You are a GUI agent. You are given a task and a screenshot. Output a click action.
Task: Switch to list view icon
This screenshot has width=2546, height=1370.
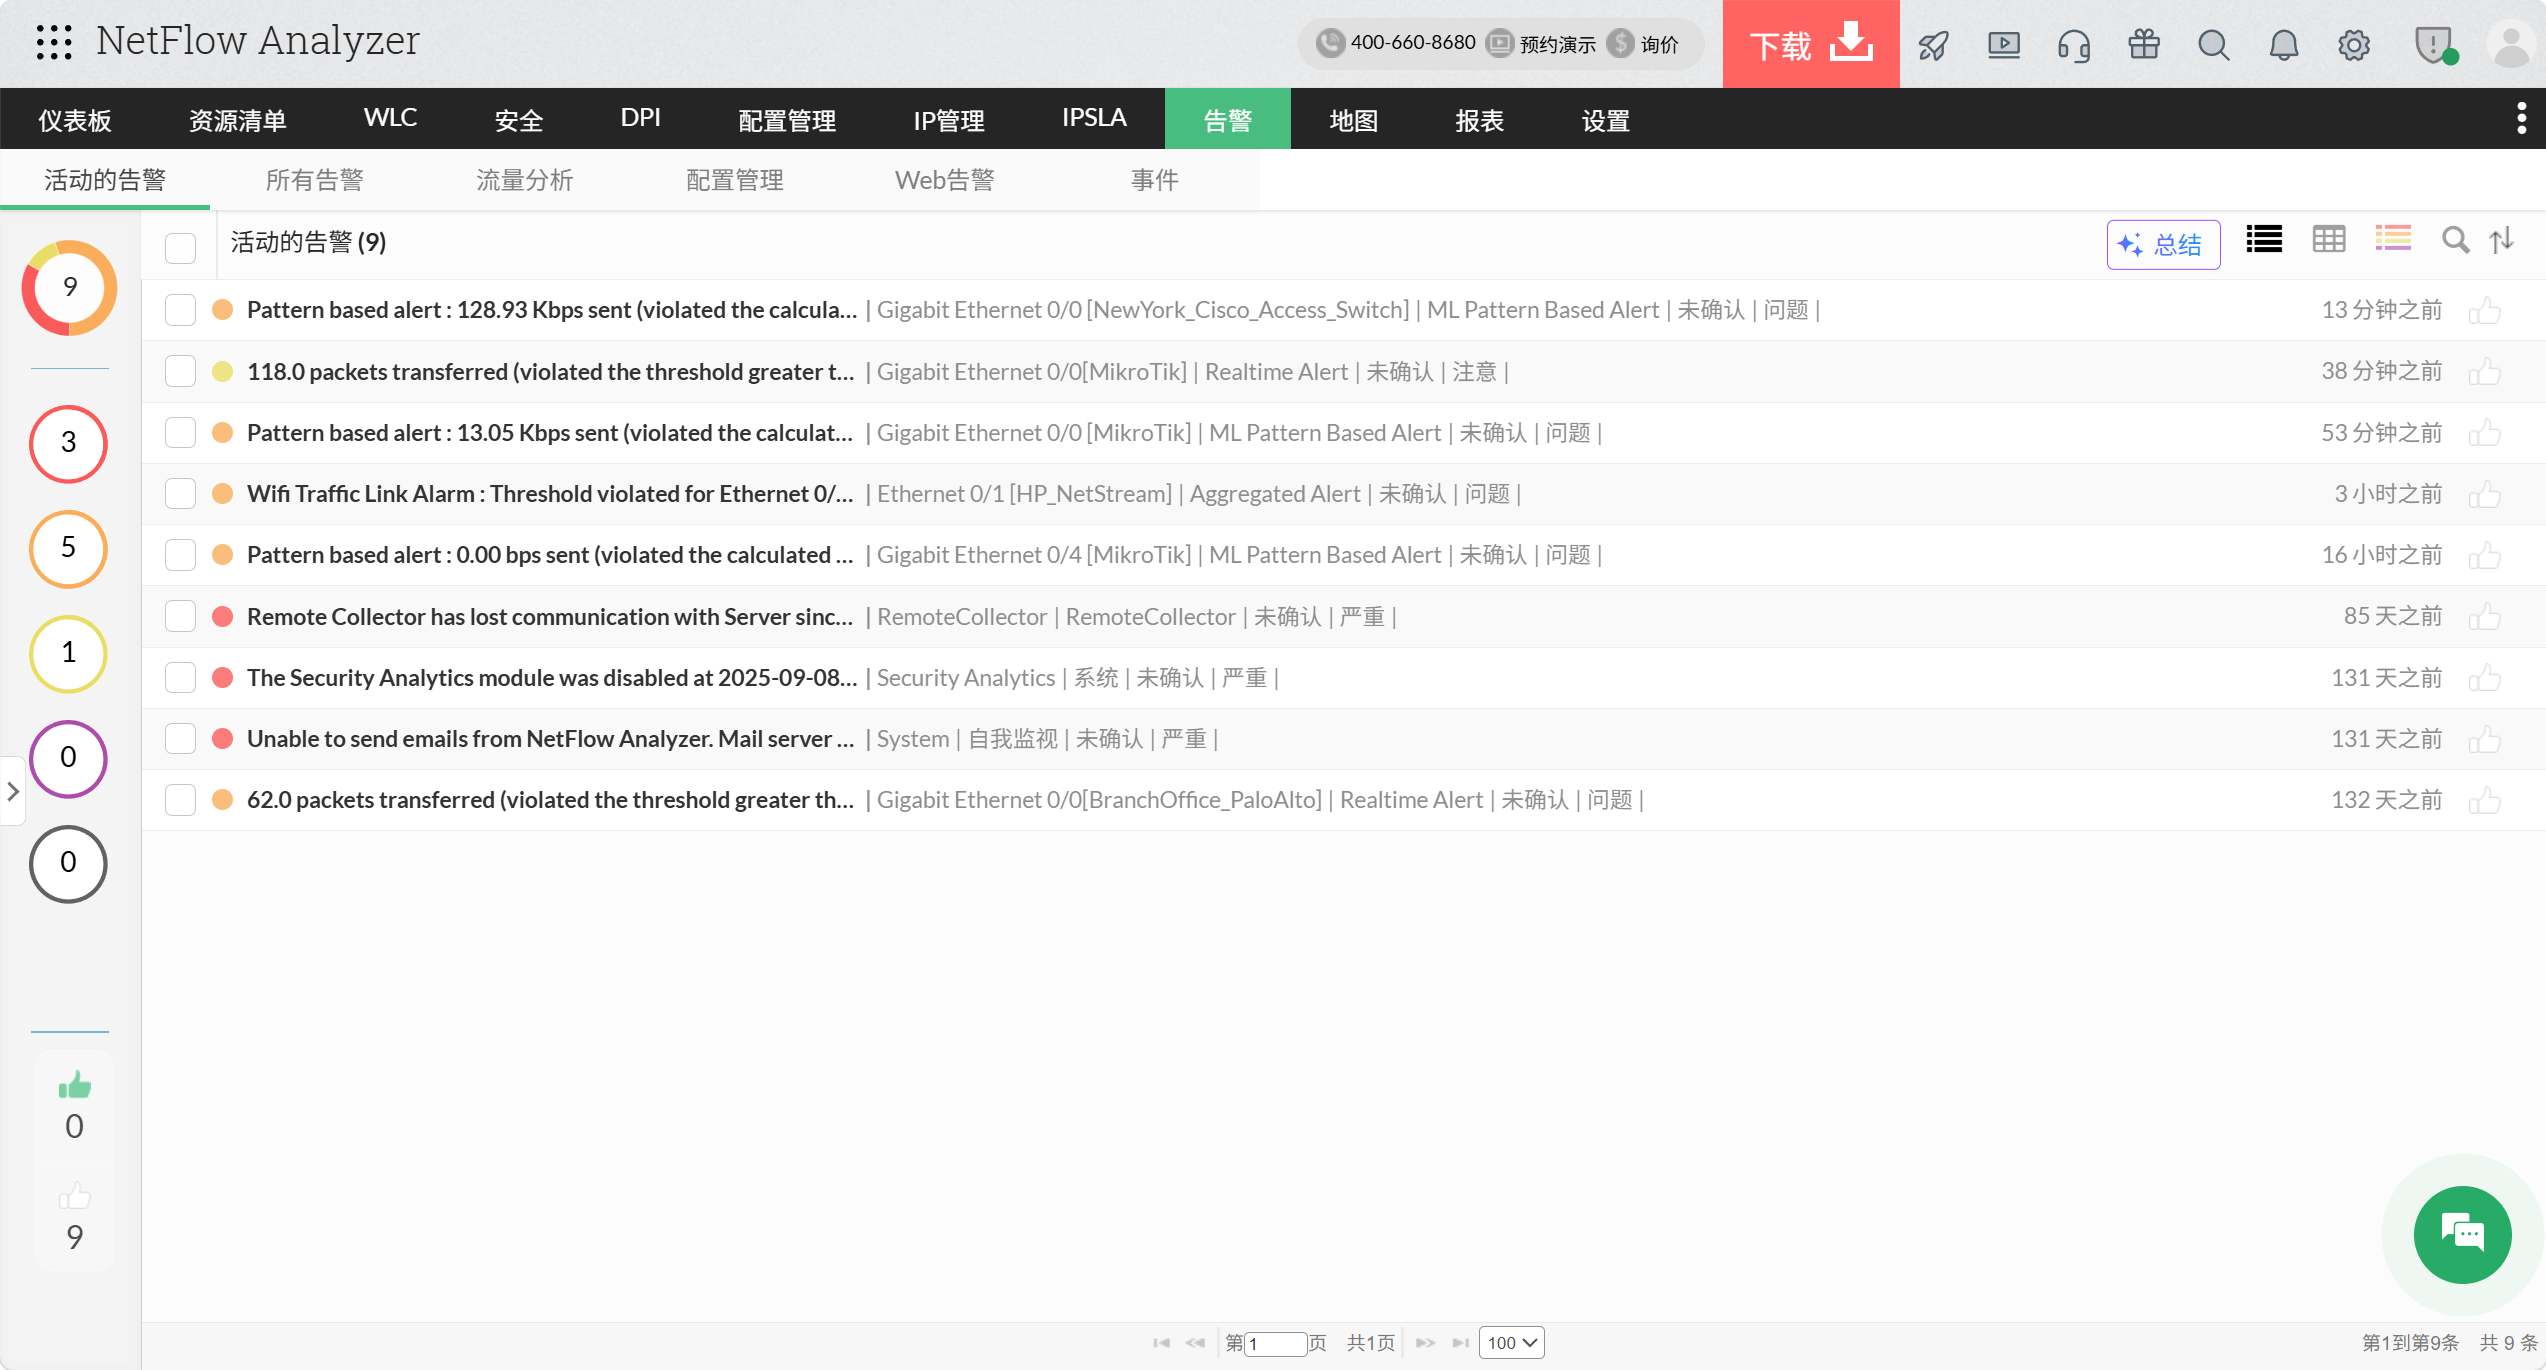point(2263,240)
